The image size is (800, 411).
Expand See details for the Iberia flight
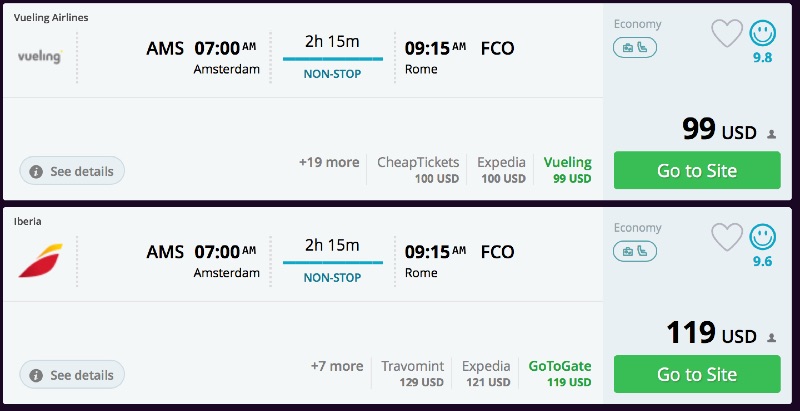tap(72, 375)
